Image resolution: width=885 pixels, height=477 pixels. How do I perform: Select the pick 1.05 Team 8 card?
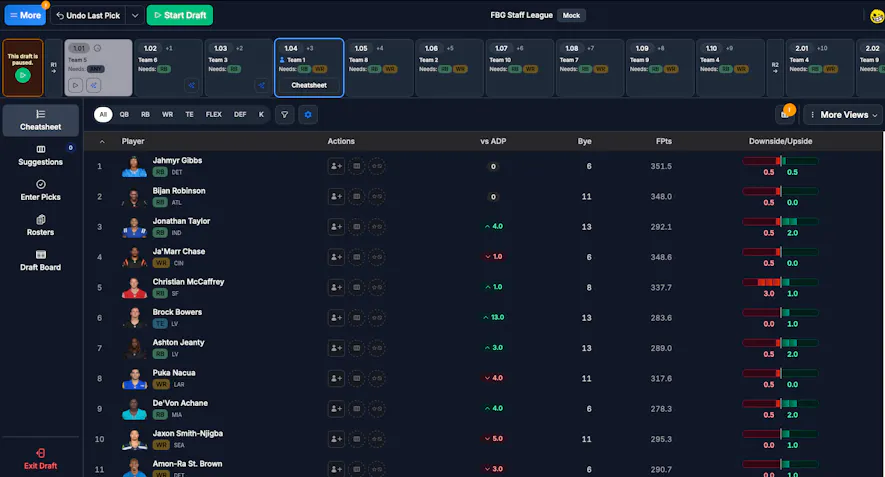click(379, 68)
